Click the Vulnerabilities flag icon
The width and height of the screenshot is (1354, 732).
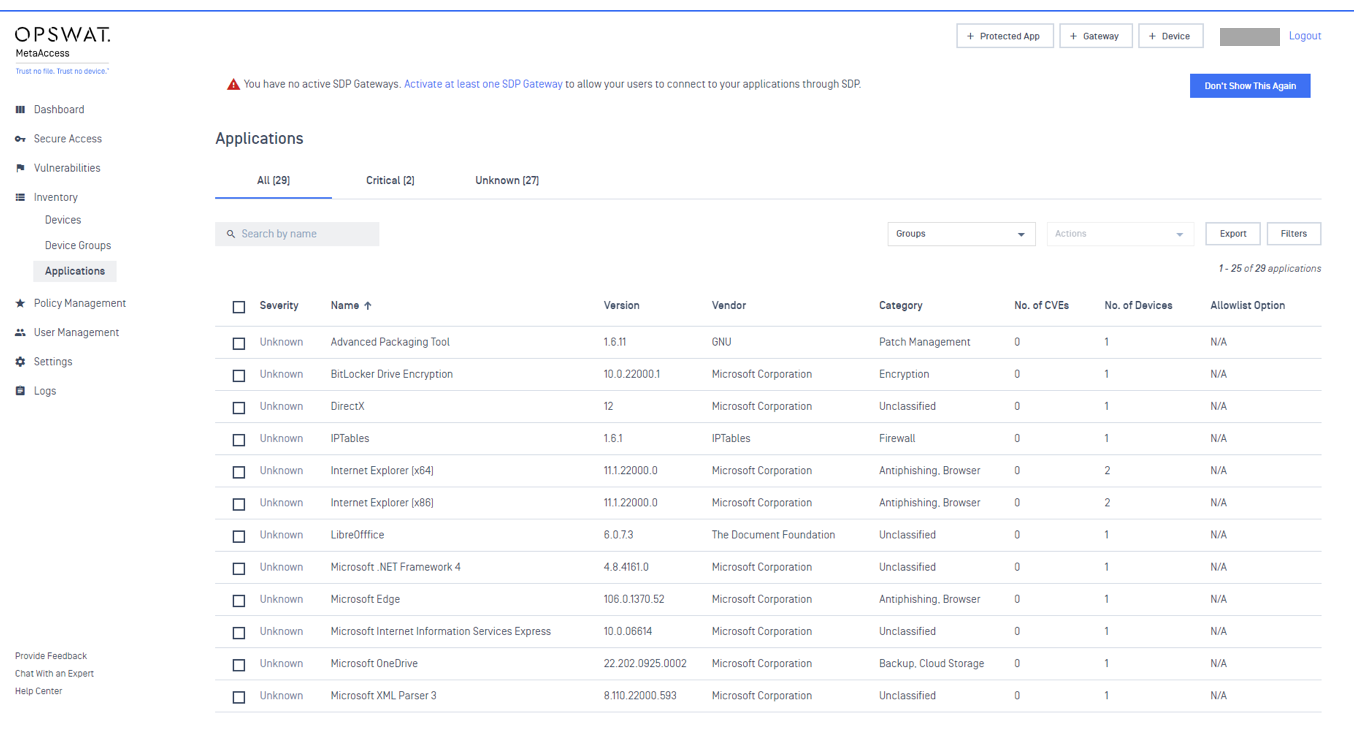tap(20, 168)
